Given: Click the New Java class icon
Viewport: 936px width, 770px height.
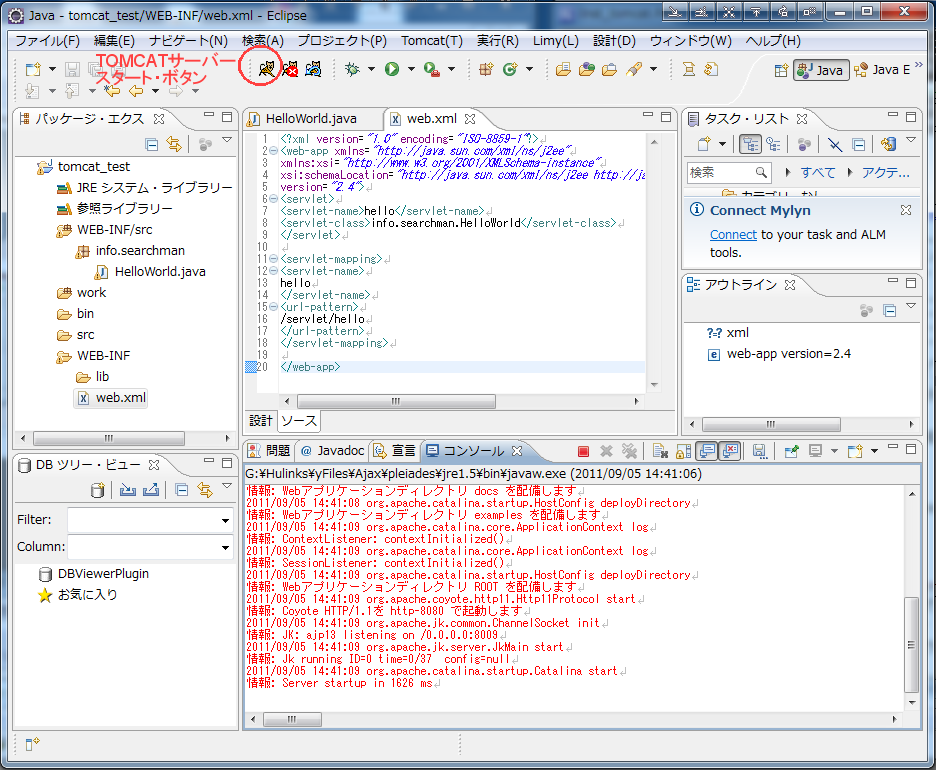Looking at the screenshot, I should click(510, 69).
